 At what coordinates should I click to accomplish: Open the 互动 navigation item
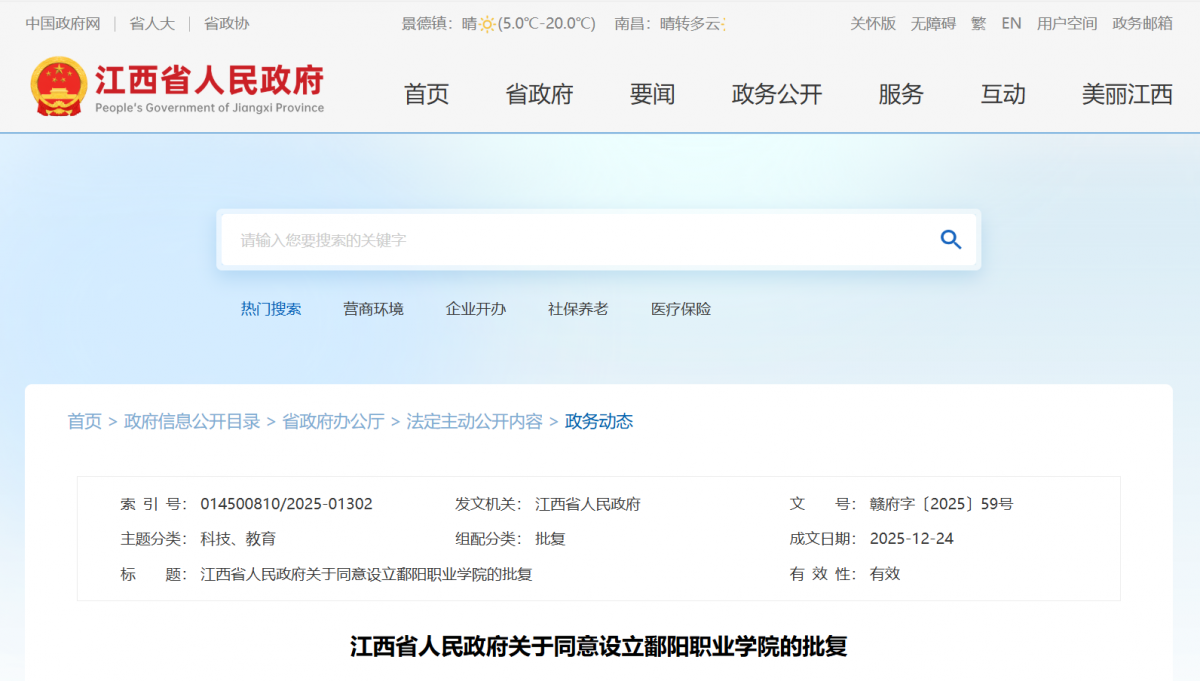tap(1002, 94)
